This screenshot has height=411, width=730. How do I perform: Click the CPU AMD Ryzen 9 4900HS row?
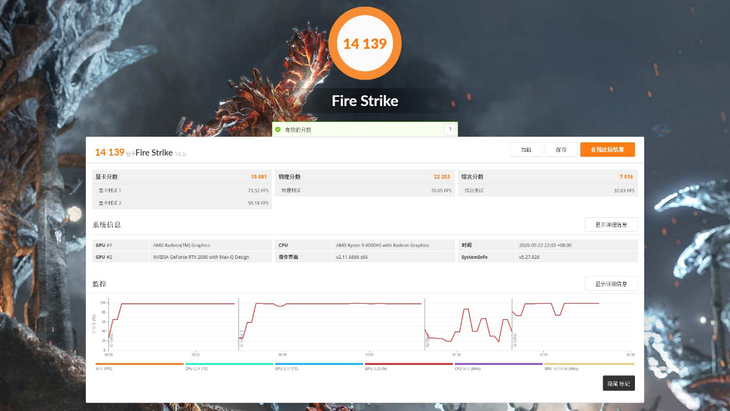coord(364,245)
